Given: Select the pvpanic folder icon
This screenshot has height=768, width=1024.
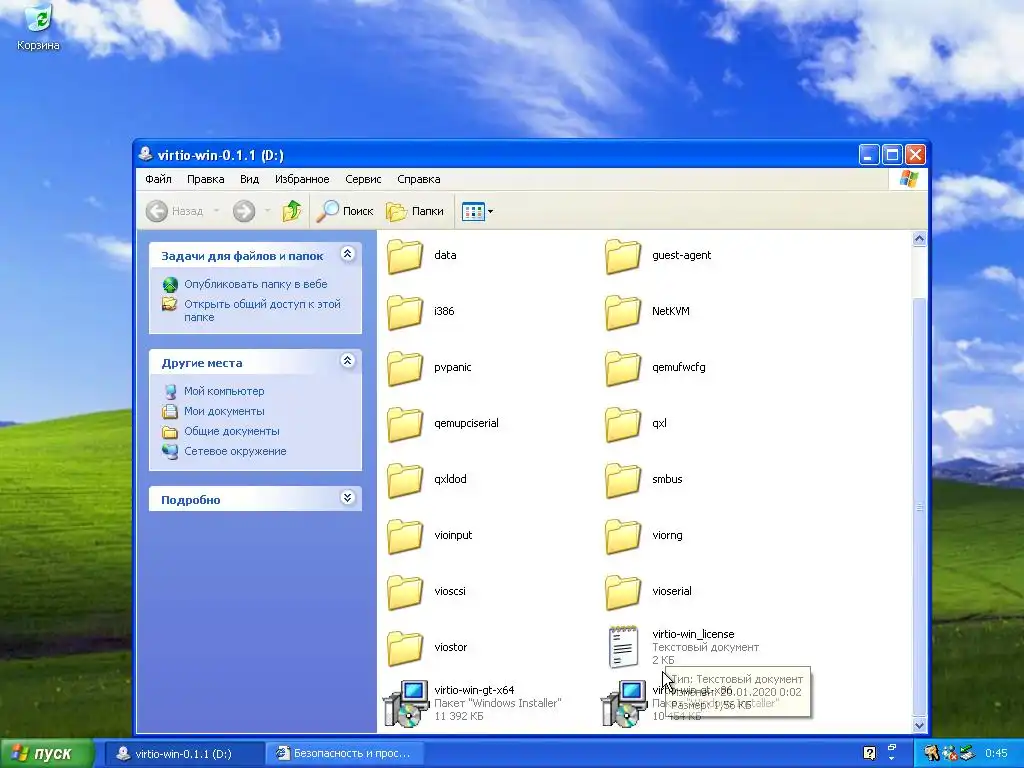Looking at the screenshot, I should [405, 368].
